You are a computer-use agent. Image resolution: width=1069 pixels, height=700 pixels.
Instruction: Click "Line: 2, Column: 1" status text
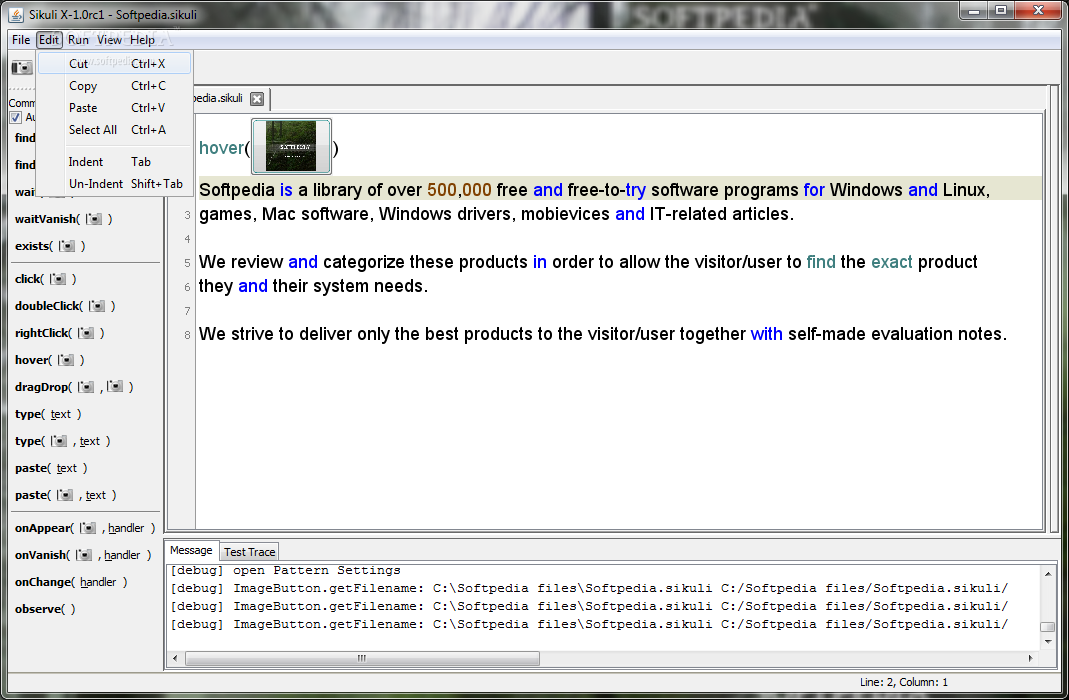[x=903, y=682]
